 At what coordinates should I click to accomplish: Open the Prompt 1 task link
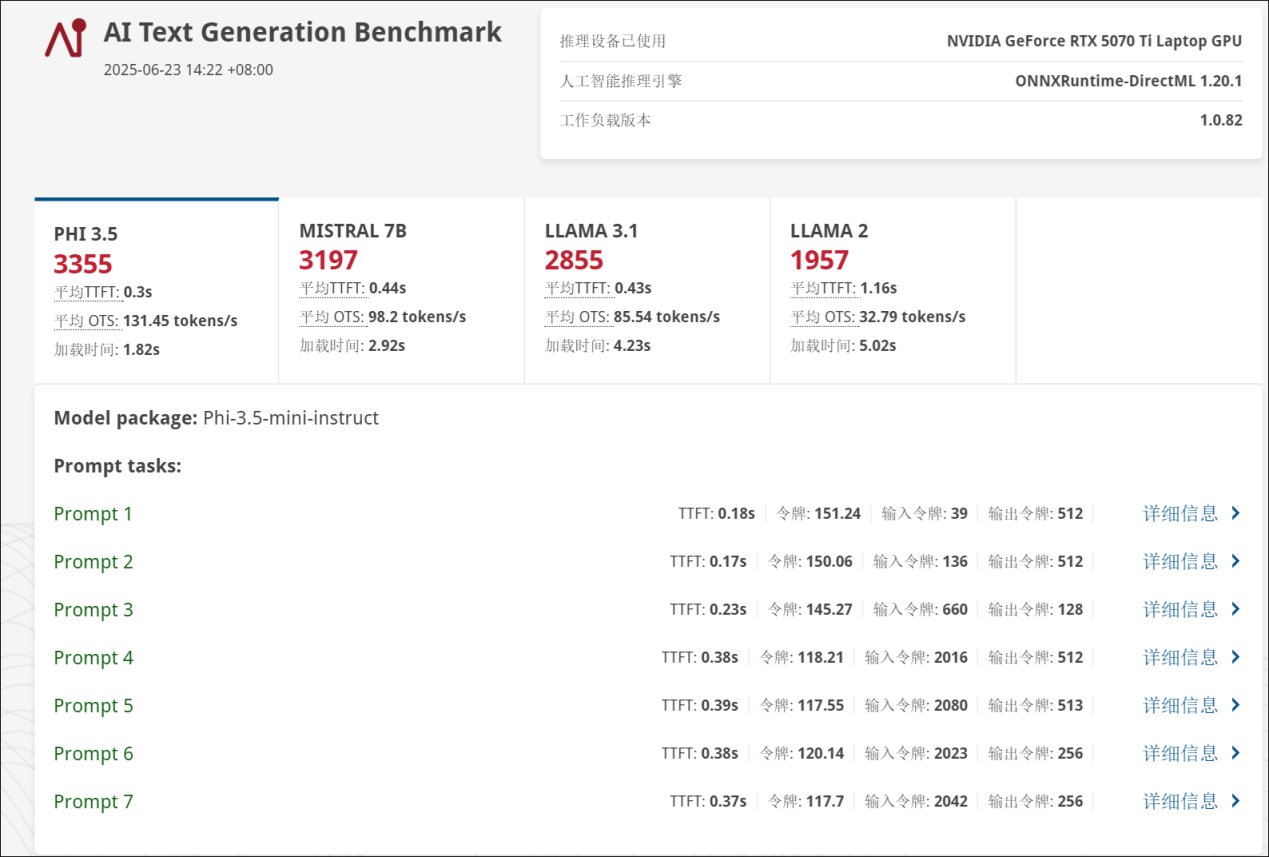click(x=93, y=514)
